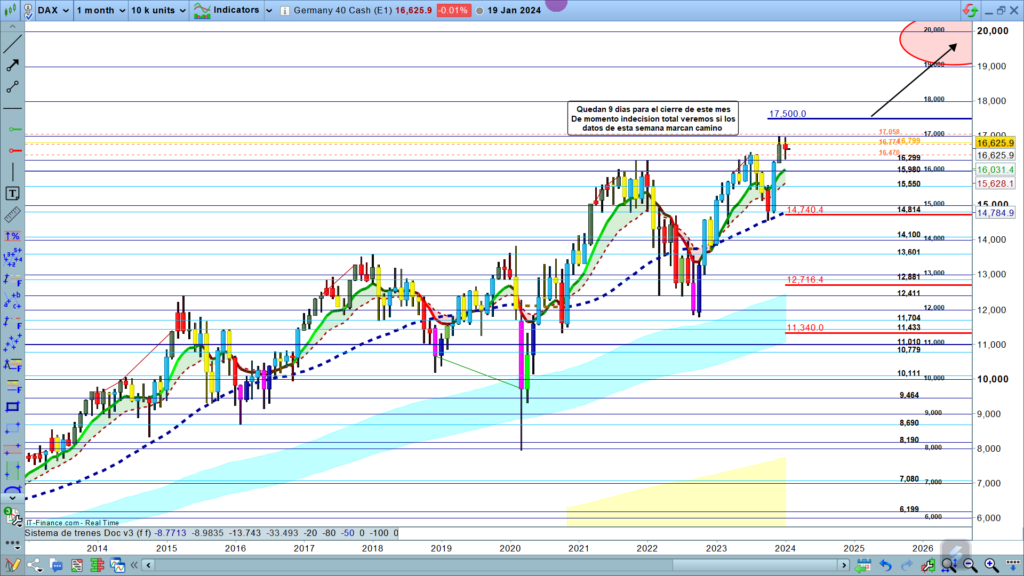Viewport: 1024px width, 576px height.
Task: Pick the ruler measurement tool
Action: point(12,214)
